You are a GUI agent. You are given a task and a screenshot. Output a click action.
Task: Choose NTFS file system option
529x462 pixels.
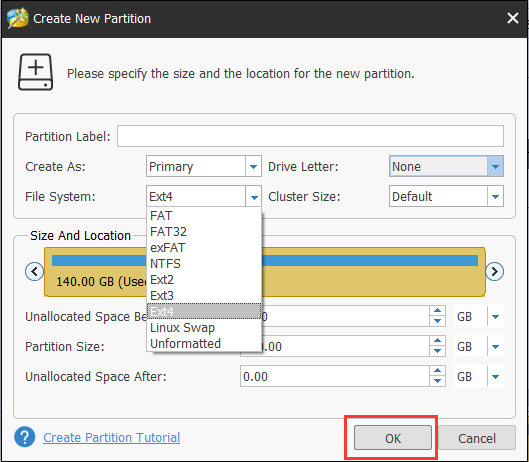[x=204, y=263]
